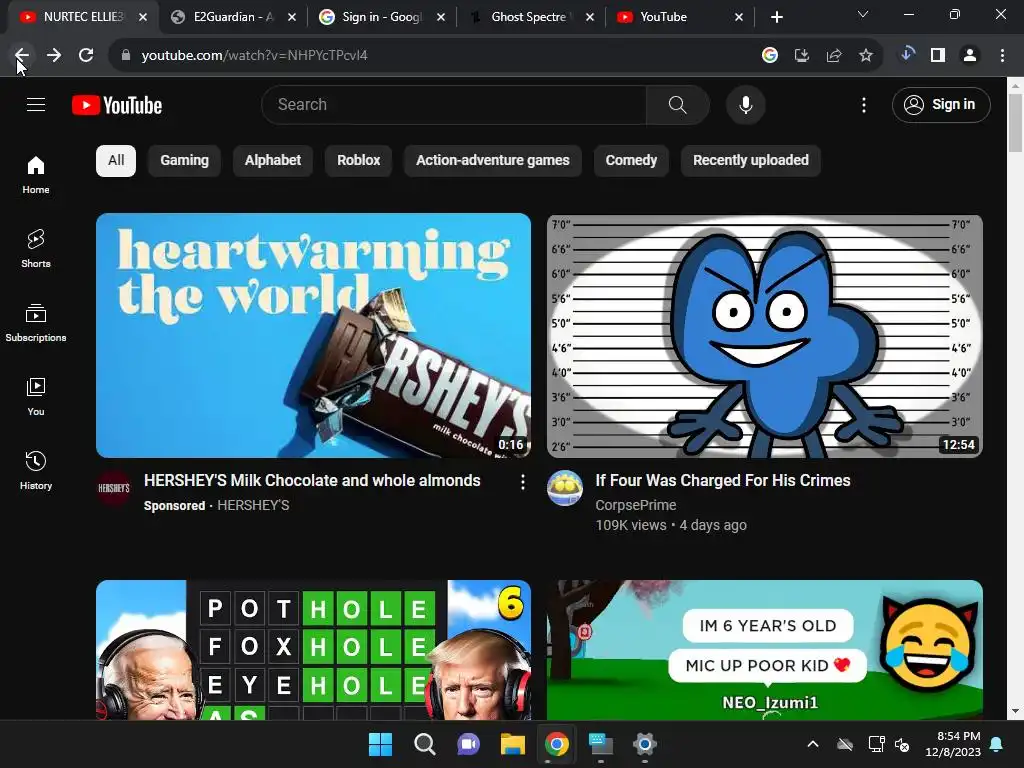The width and height of the screenshot is (1024, 768).
Task: Click Chrome icon in taskbar
Action: coord(556,744)
